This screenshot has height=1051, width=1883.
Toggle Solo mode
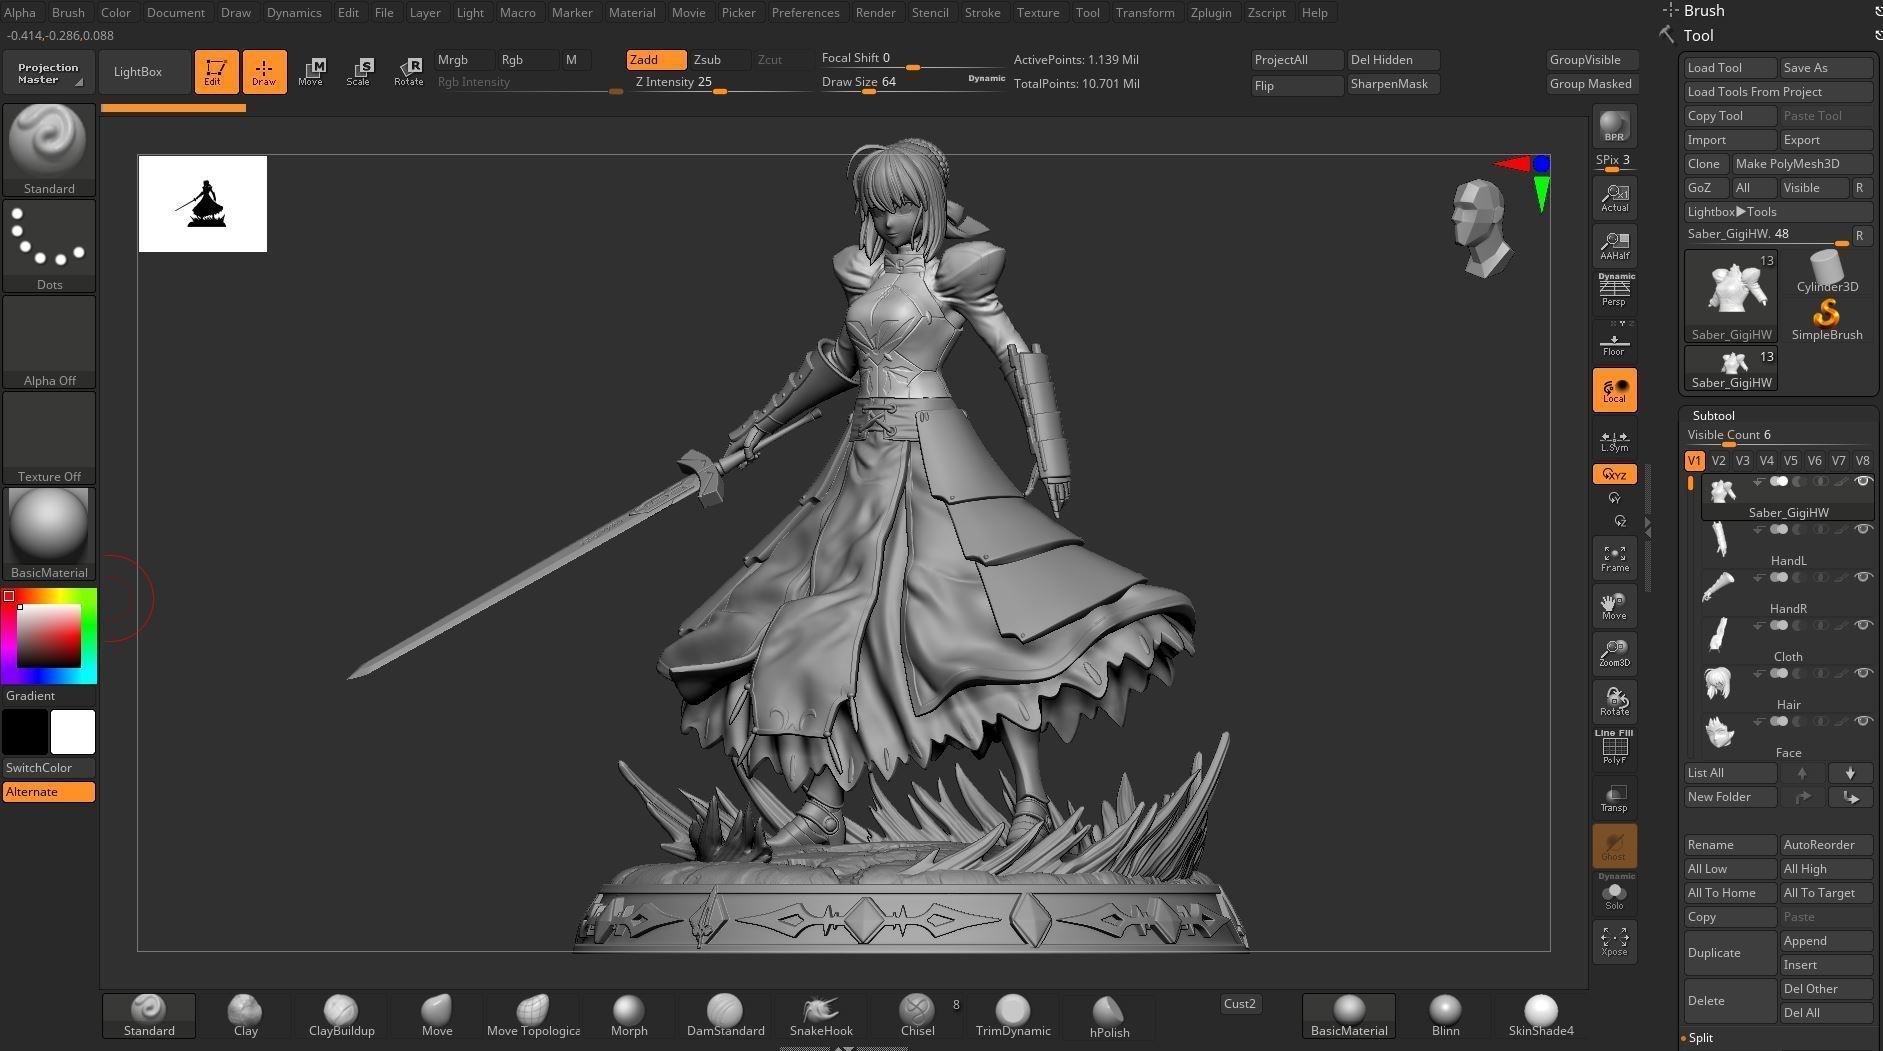pos(1614,893)
